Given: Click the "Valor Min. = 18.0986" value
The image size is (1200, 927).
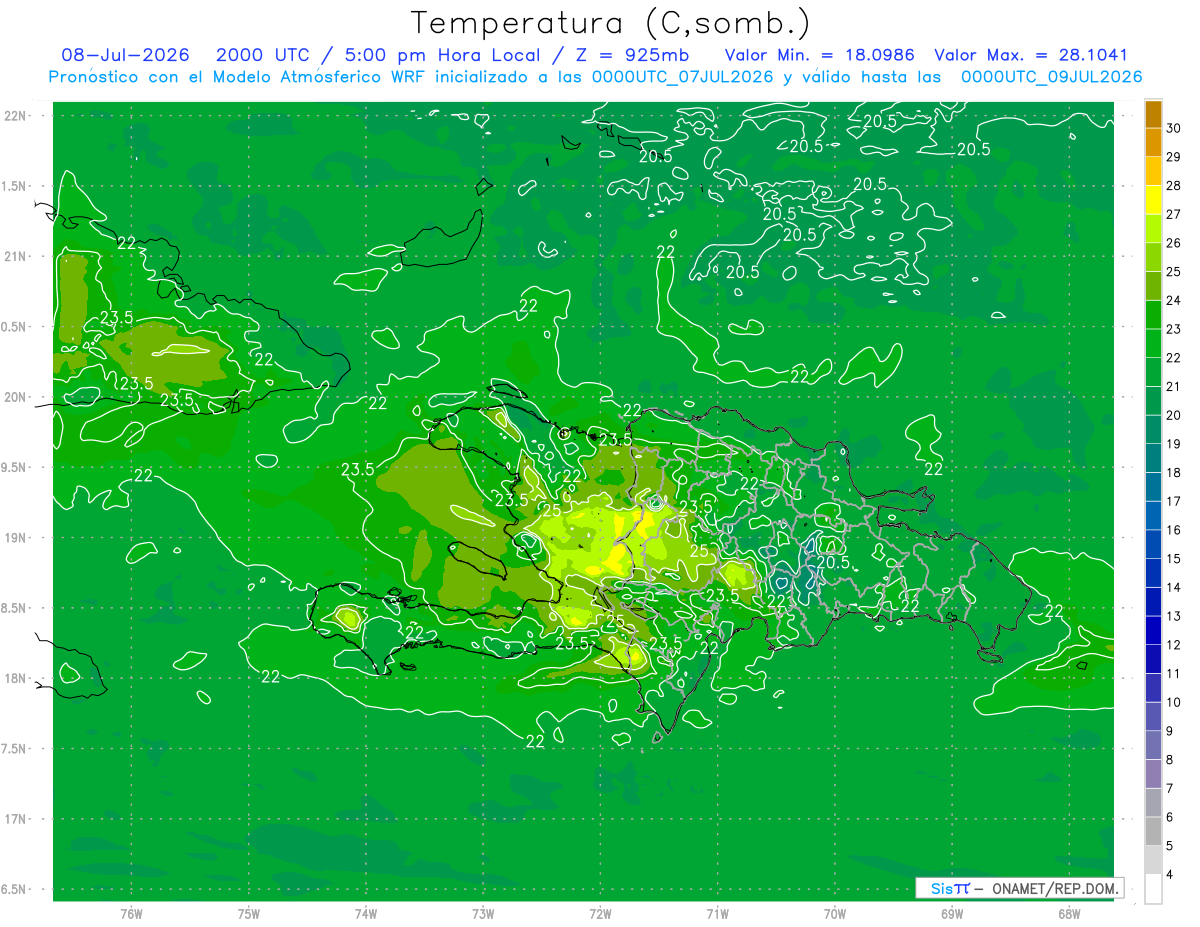Looking at the screenshot, I should coord(819,55).
